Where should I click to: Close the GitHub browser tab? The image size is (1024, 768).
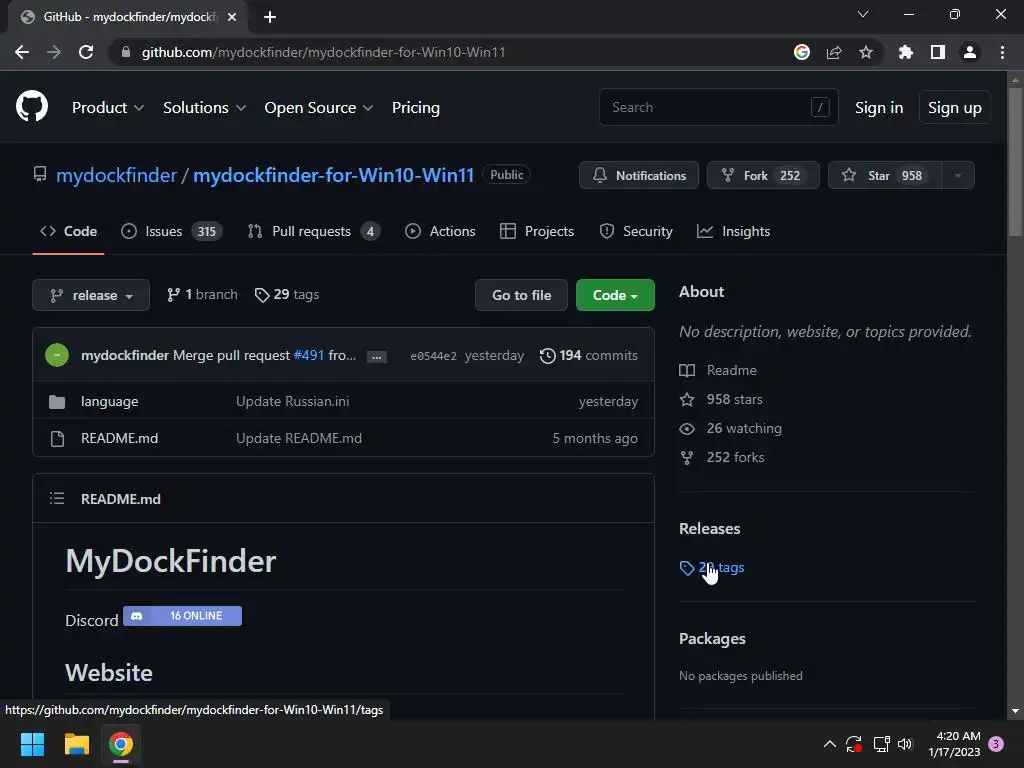[x=232, y=17]
